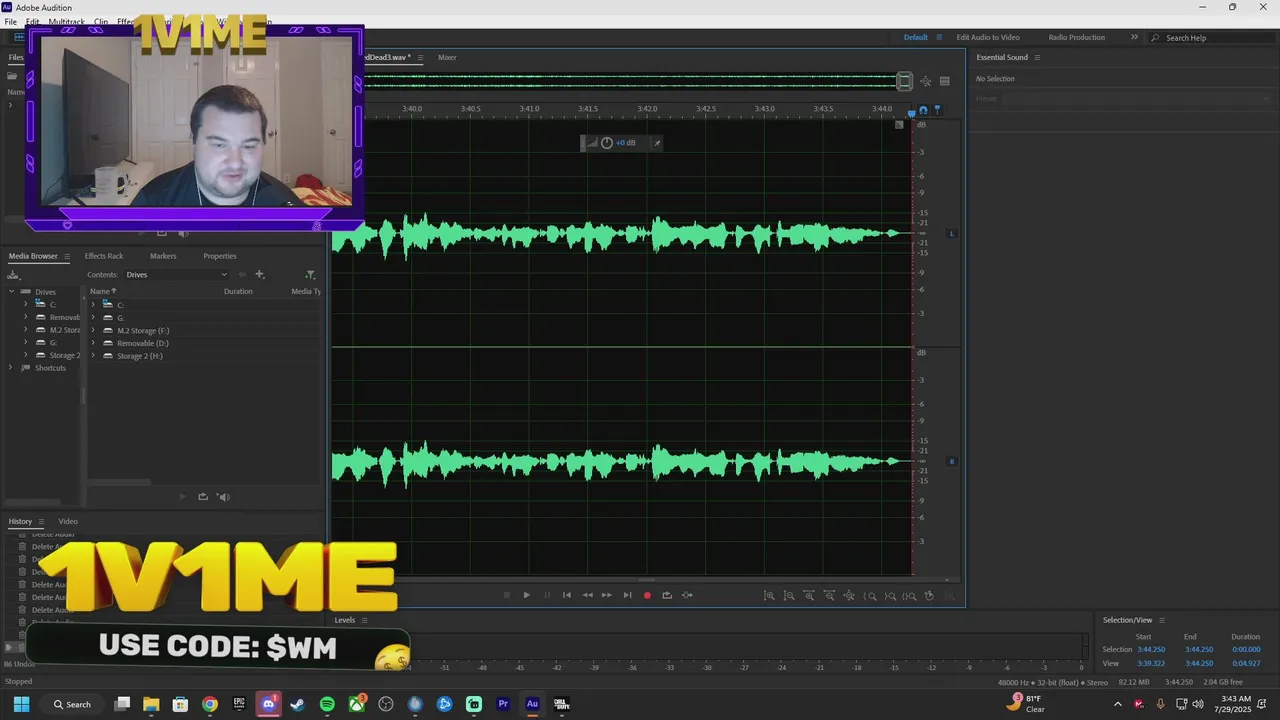Screen dimensions: 1280x720
Task: Open the Media Browser panel menu
Action: (x=67, y=256)
